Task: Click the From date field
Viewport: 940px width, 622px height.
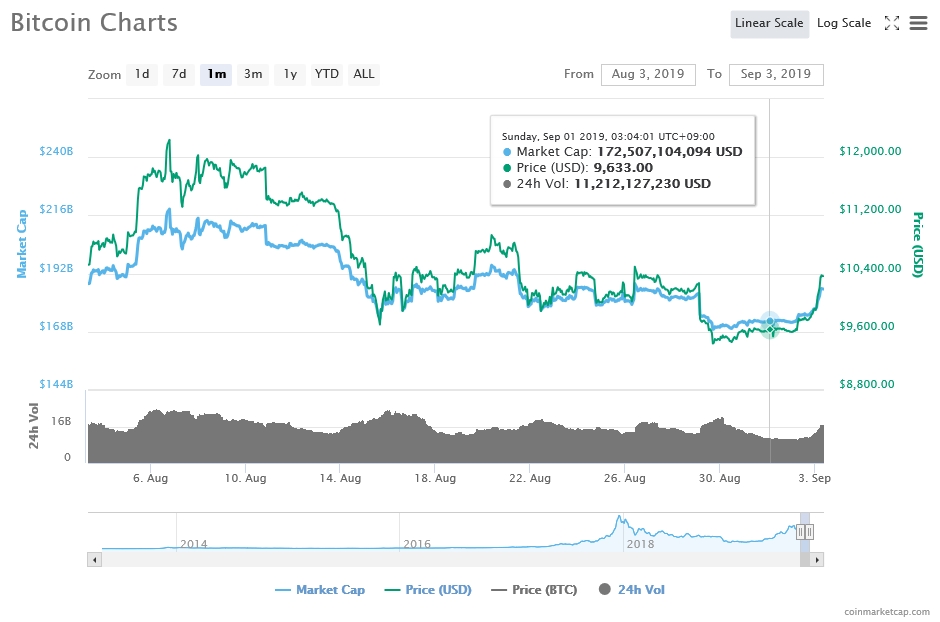Action: click(x=648, y=74)
